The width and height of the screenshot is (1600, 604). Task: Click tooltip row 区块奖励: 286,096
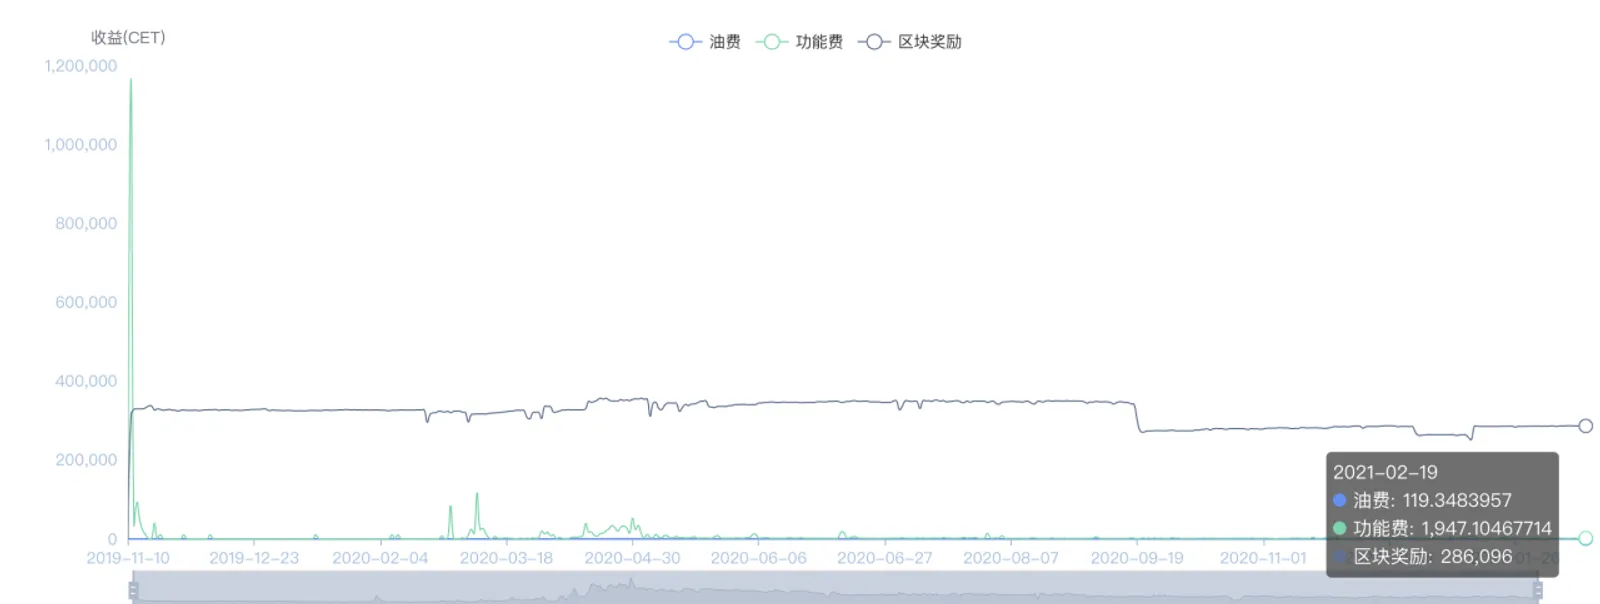pos(1422,556)
